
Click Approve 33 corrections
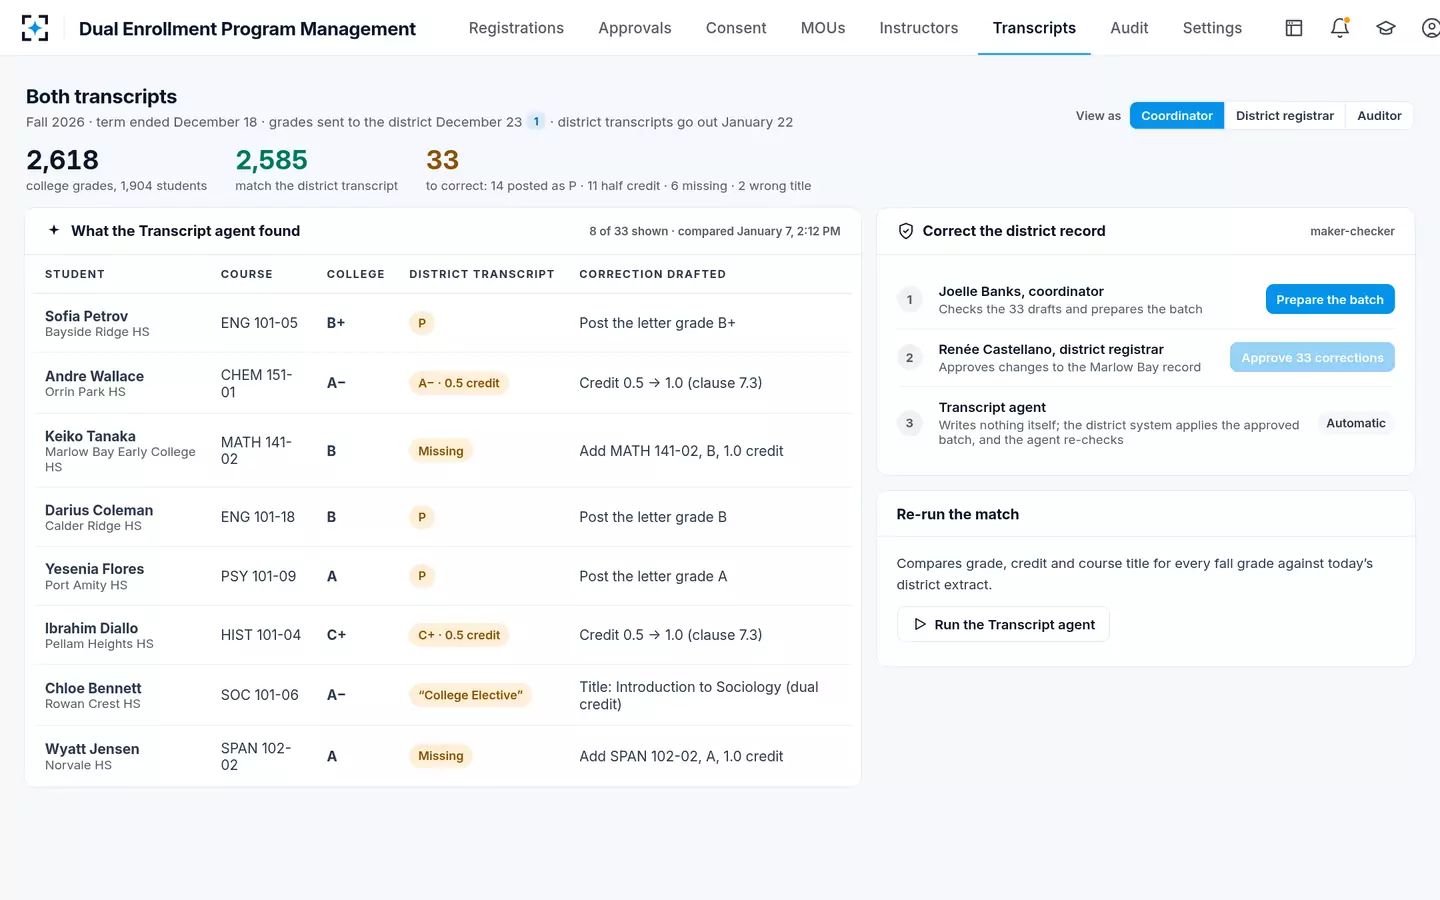(x=1312, y=357)
